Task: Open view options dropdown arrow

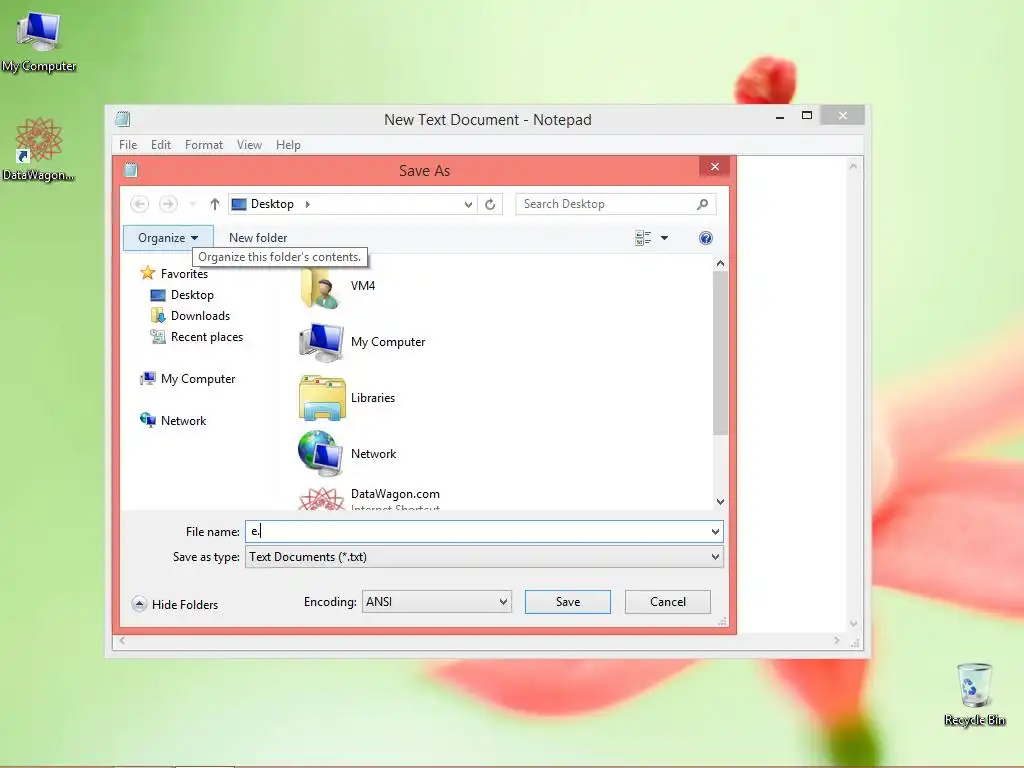Action: pos(664,238)
